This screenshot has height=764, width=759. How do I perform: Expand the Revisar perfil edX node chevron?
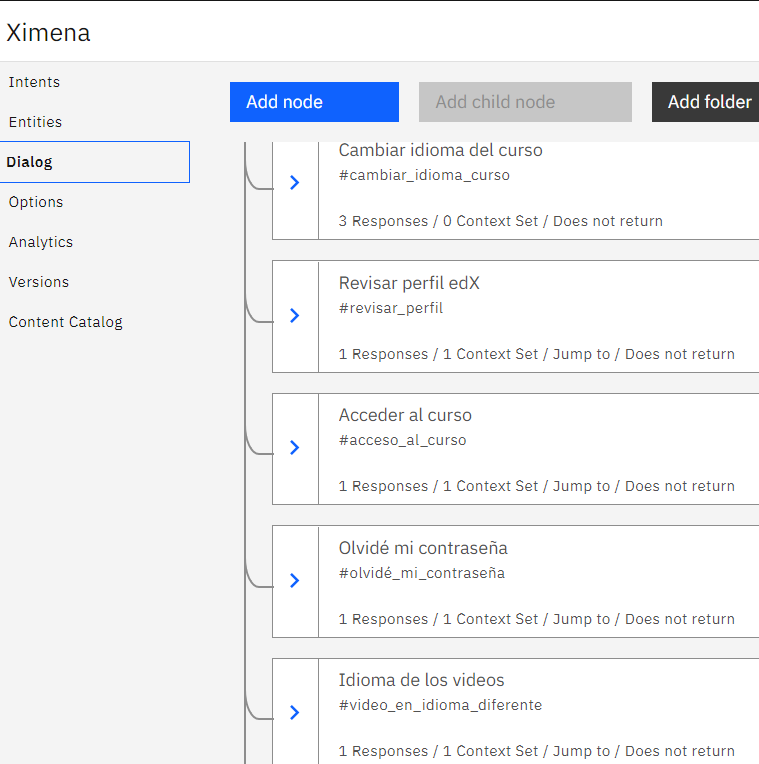tap(295, 316)
